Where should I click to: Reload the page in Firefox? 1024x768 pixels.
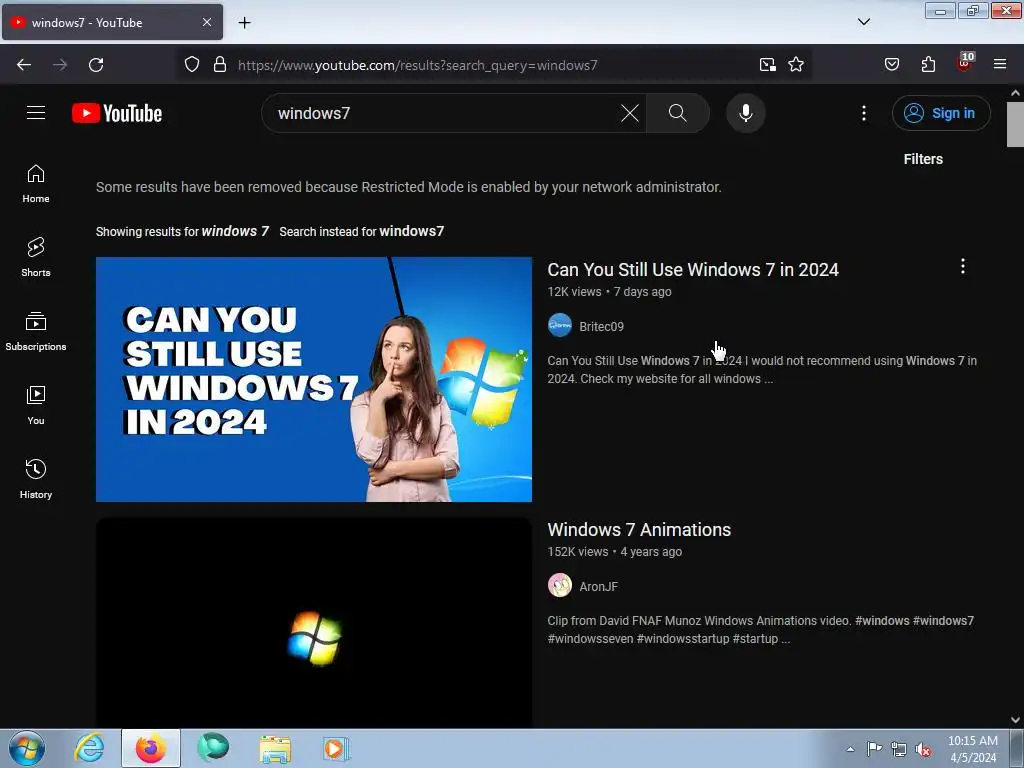coord(96,65)
